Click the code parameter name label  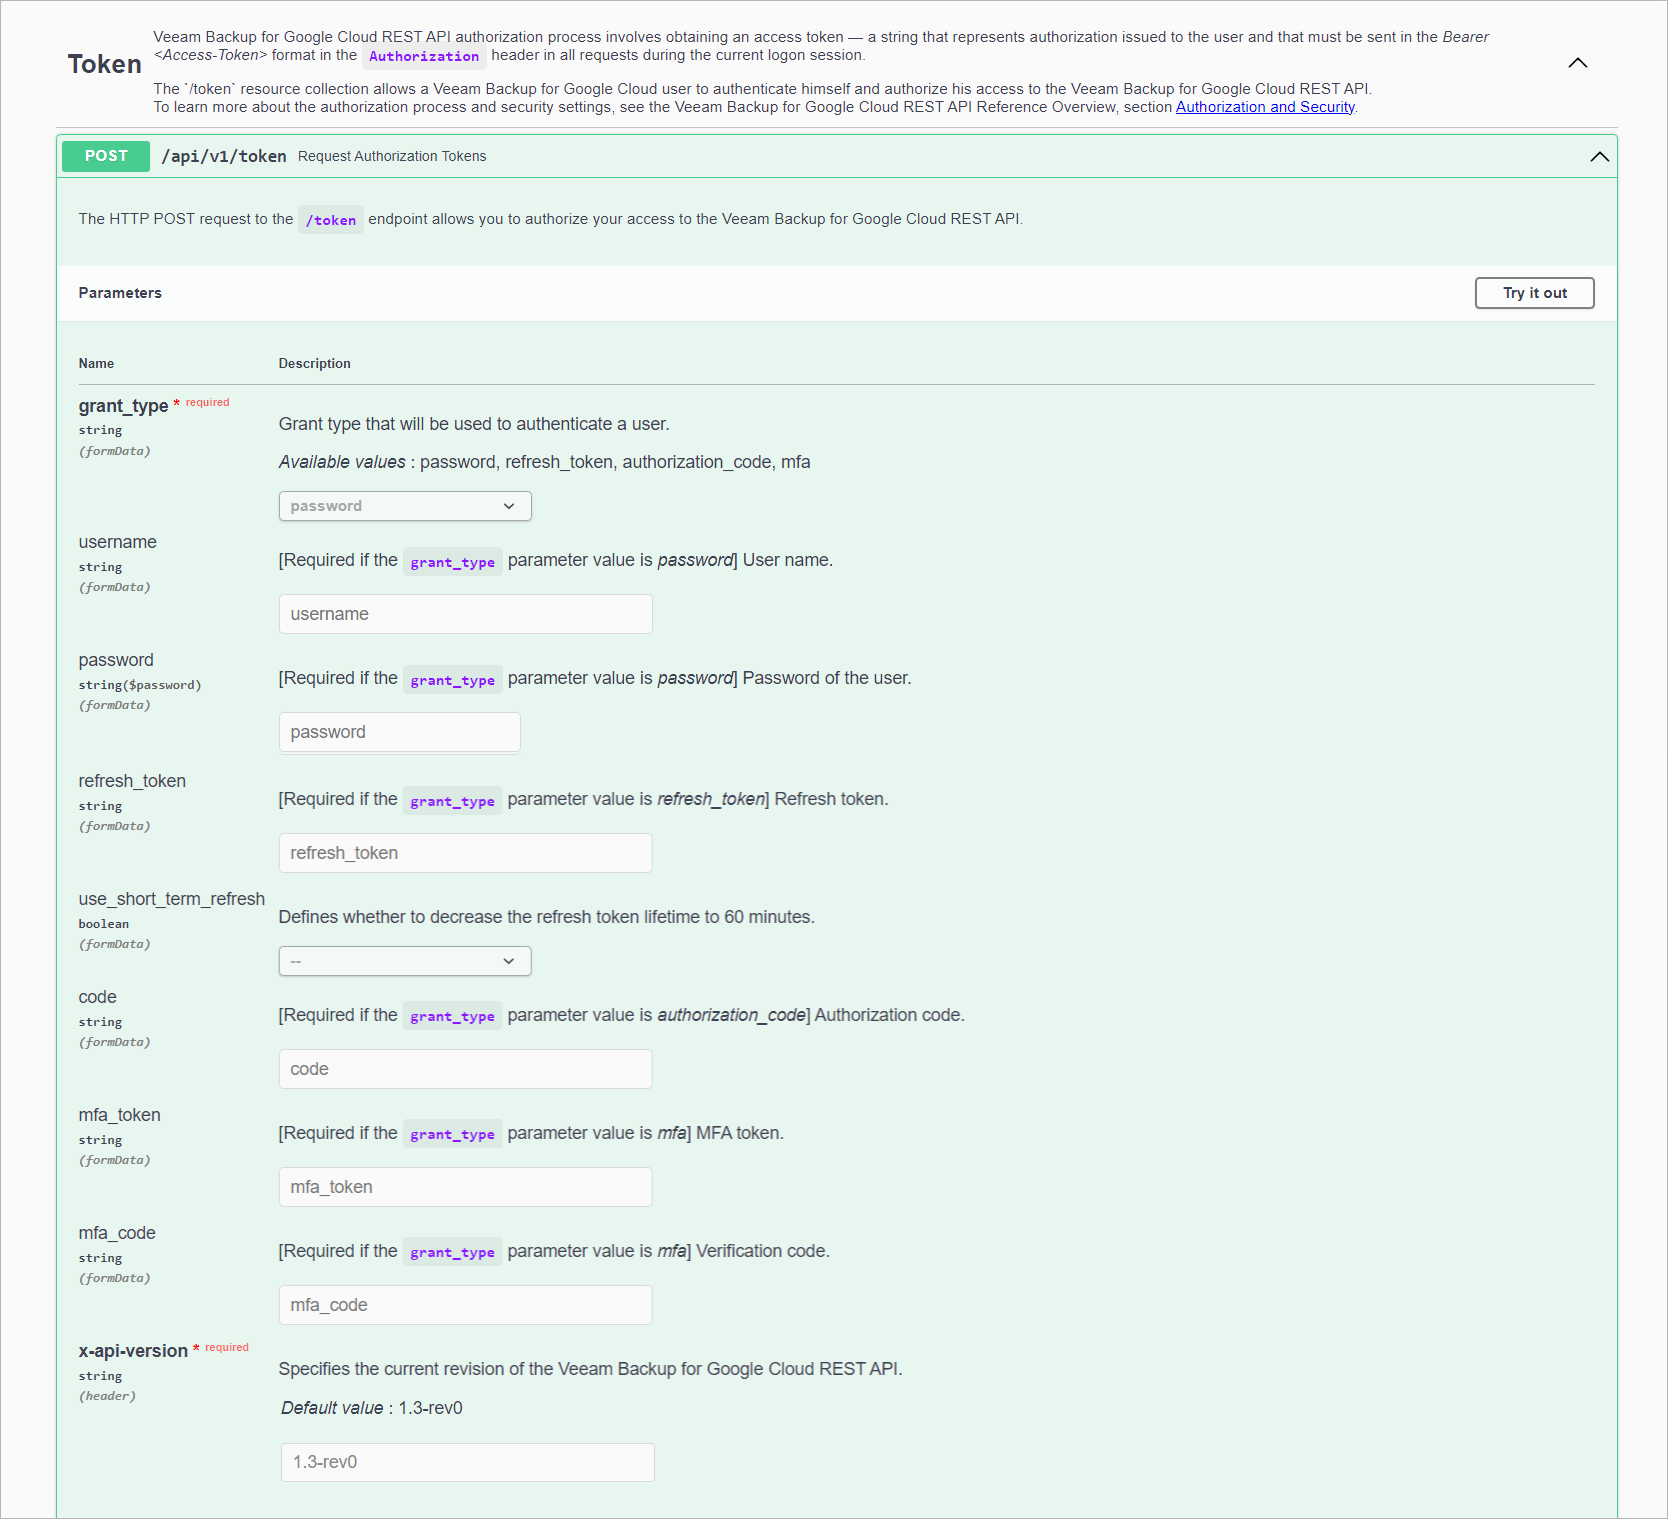pos(98,997)
